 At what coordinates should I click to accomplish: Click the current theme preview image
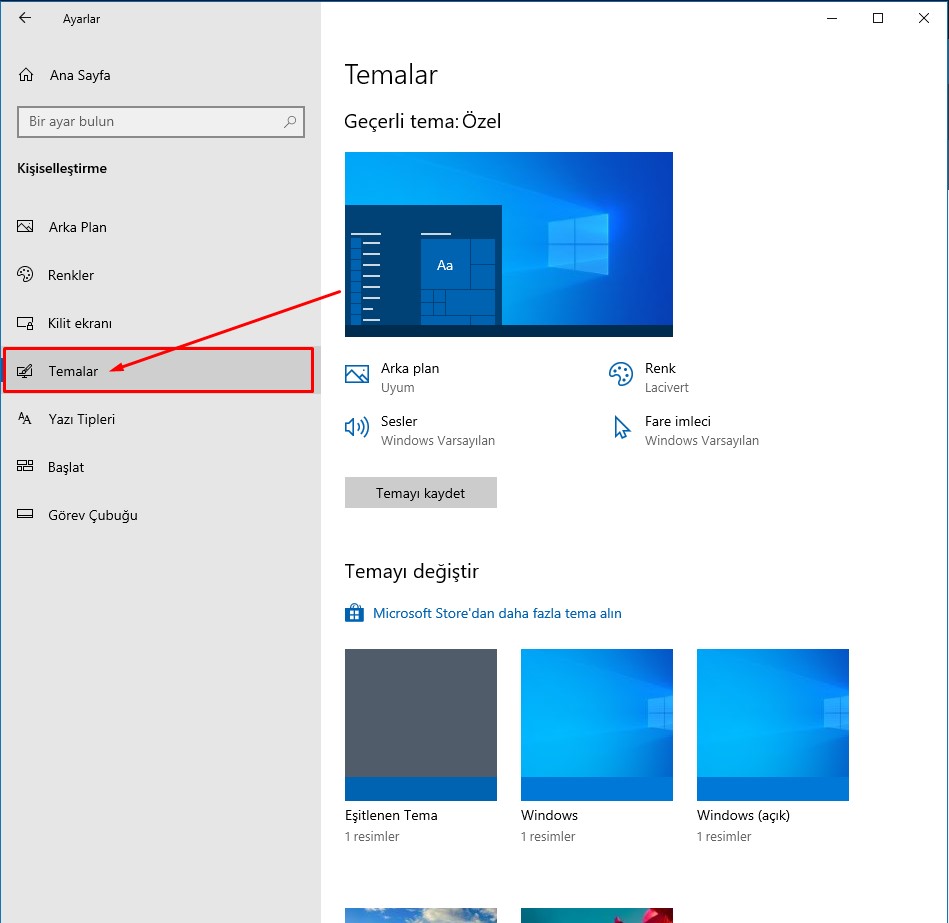pos(509,245)
